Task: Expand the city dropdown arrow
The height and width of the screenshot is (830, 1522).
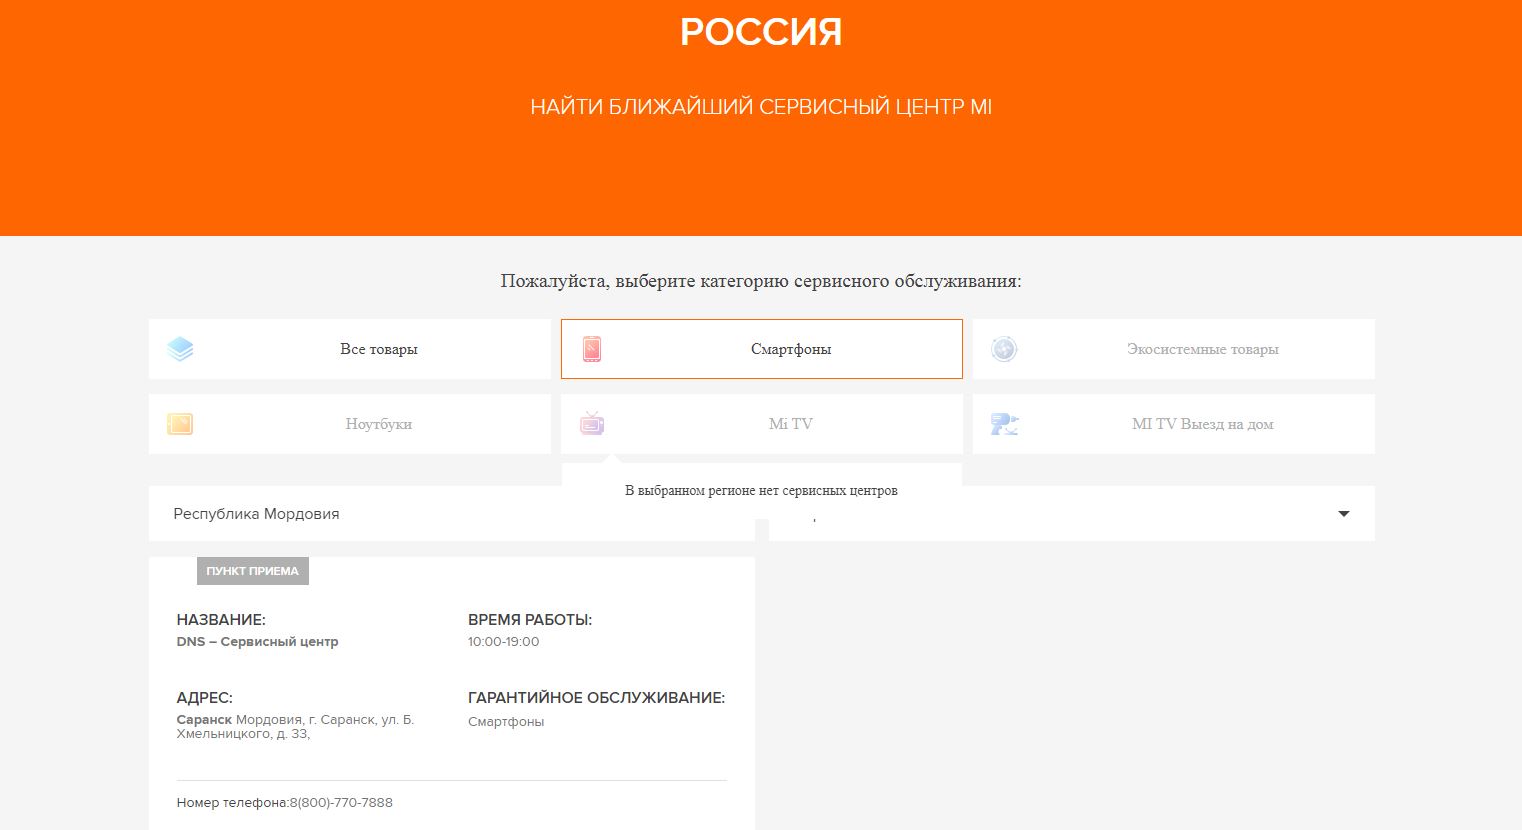Action: coord(1344,514)
